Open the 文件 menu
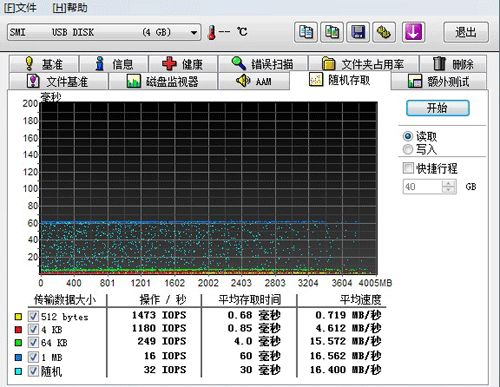 point(20,7)
